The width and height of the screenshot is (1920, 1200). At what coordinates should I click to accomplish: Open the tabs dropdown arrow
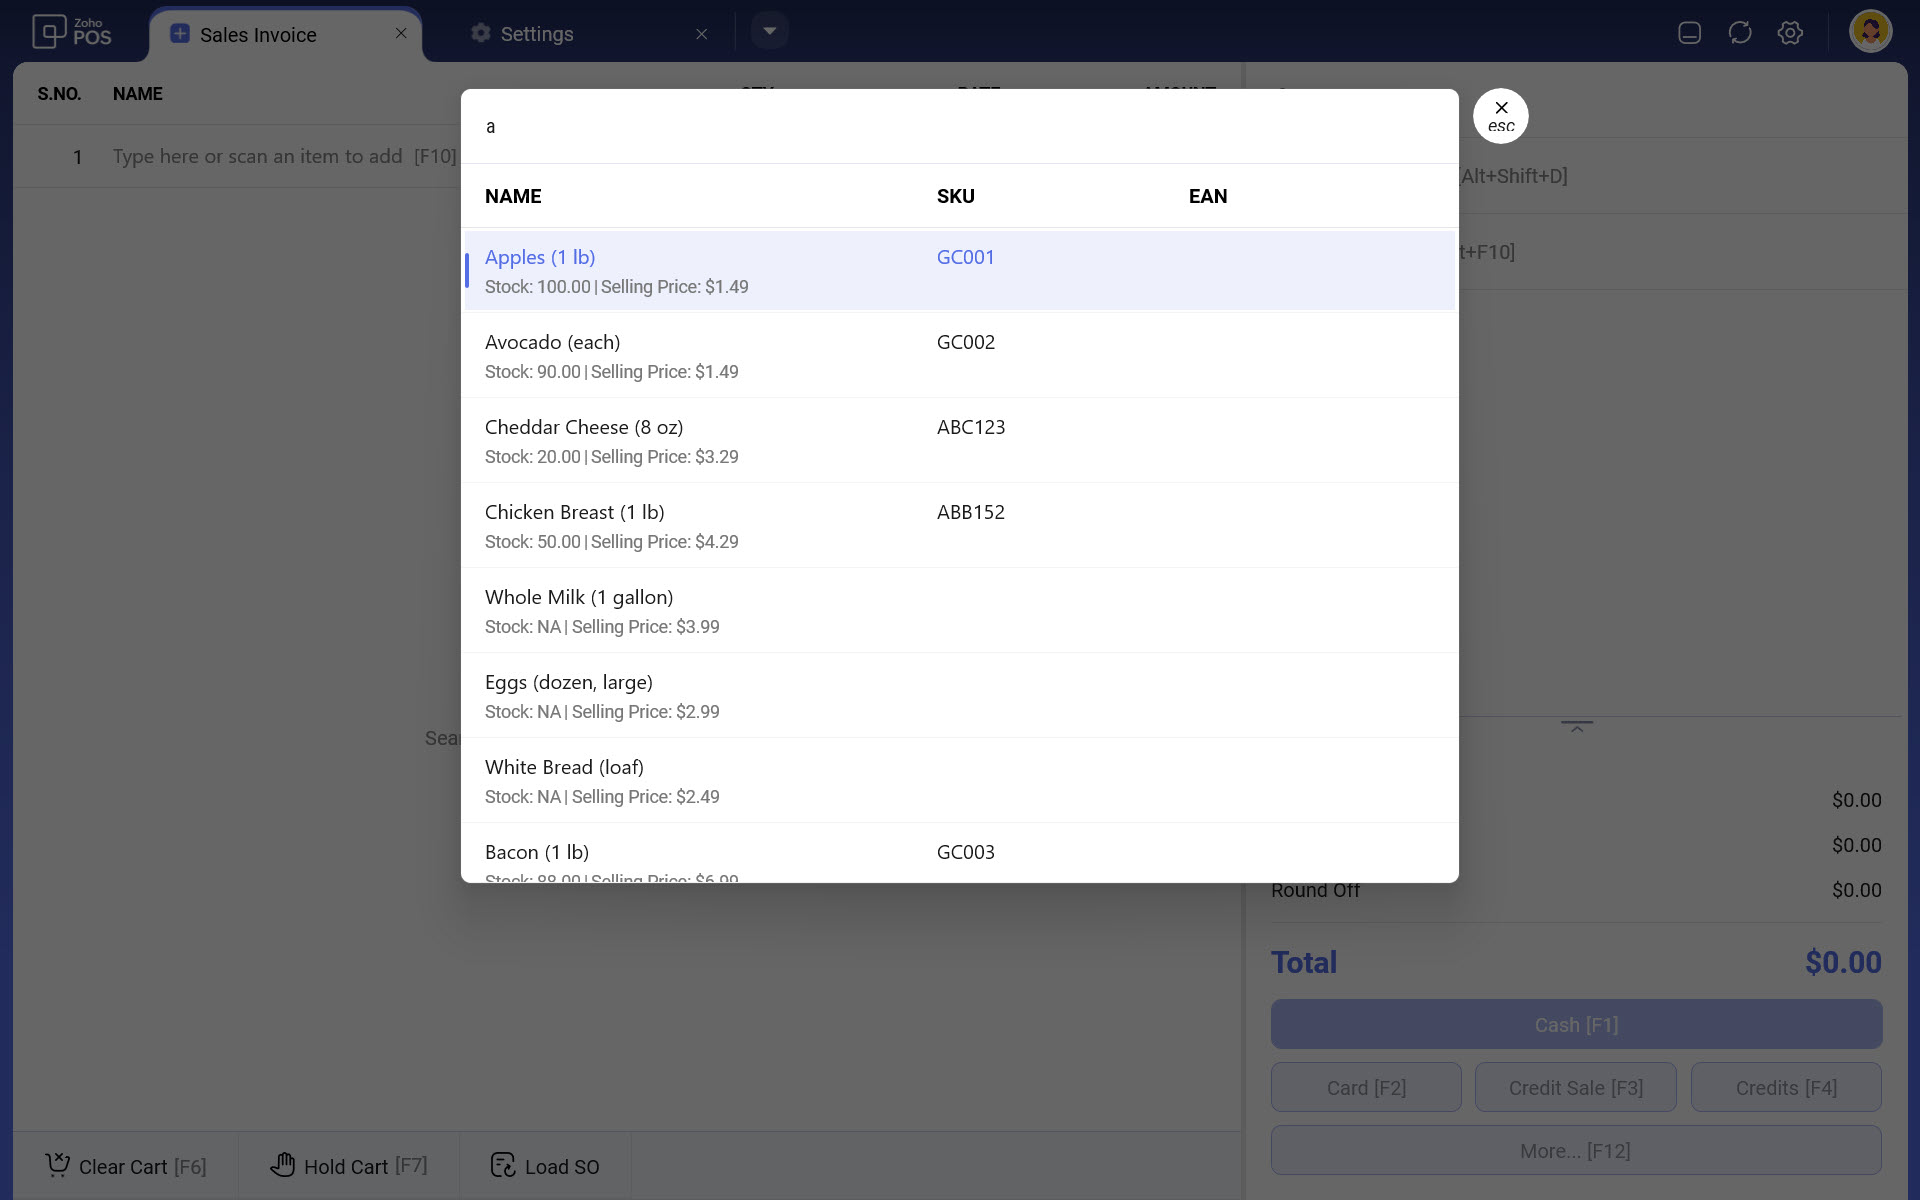pos(769,31)
